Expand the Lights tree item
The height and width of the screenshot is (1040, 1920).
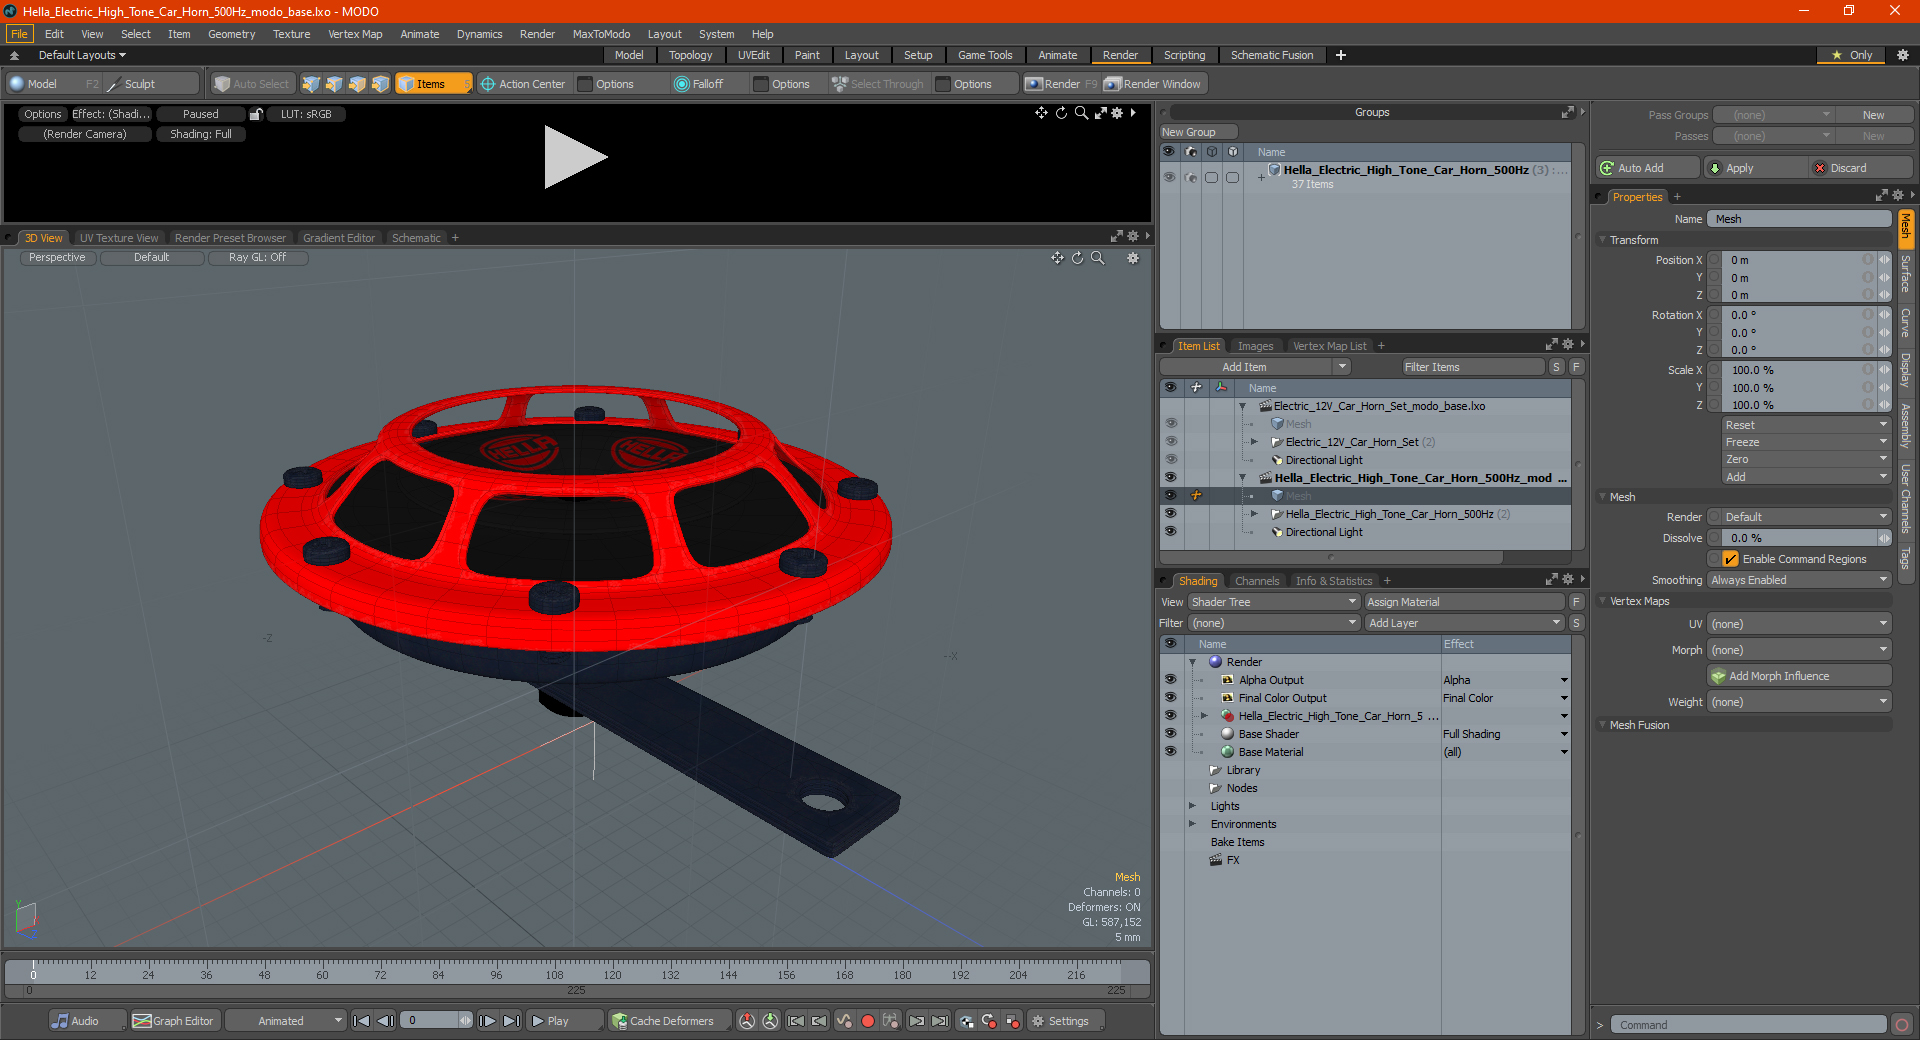[1192, 806]
